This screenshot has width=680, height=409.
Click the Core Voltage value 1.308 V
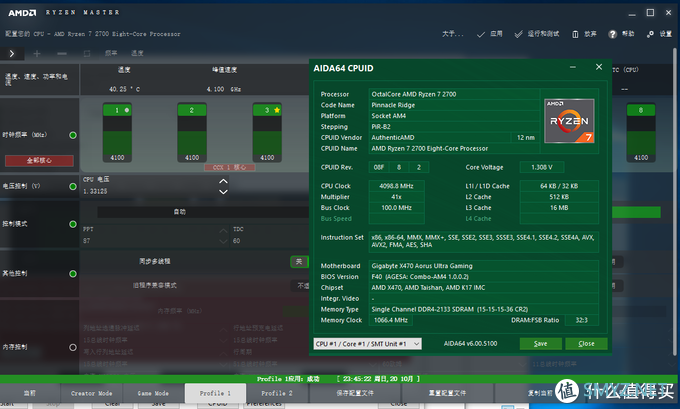(x=542, y=167)
